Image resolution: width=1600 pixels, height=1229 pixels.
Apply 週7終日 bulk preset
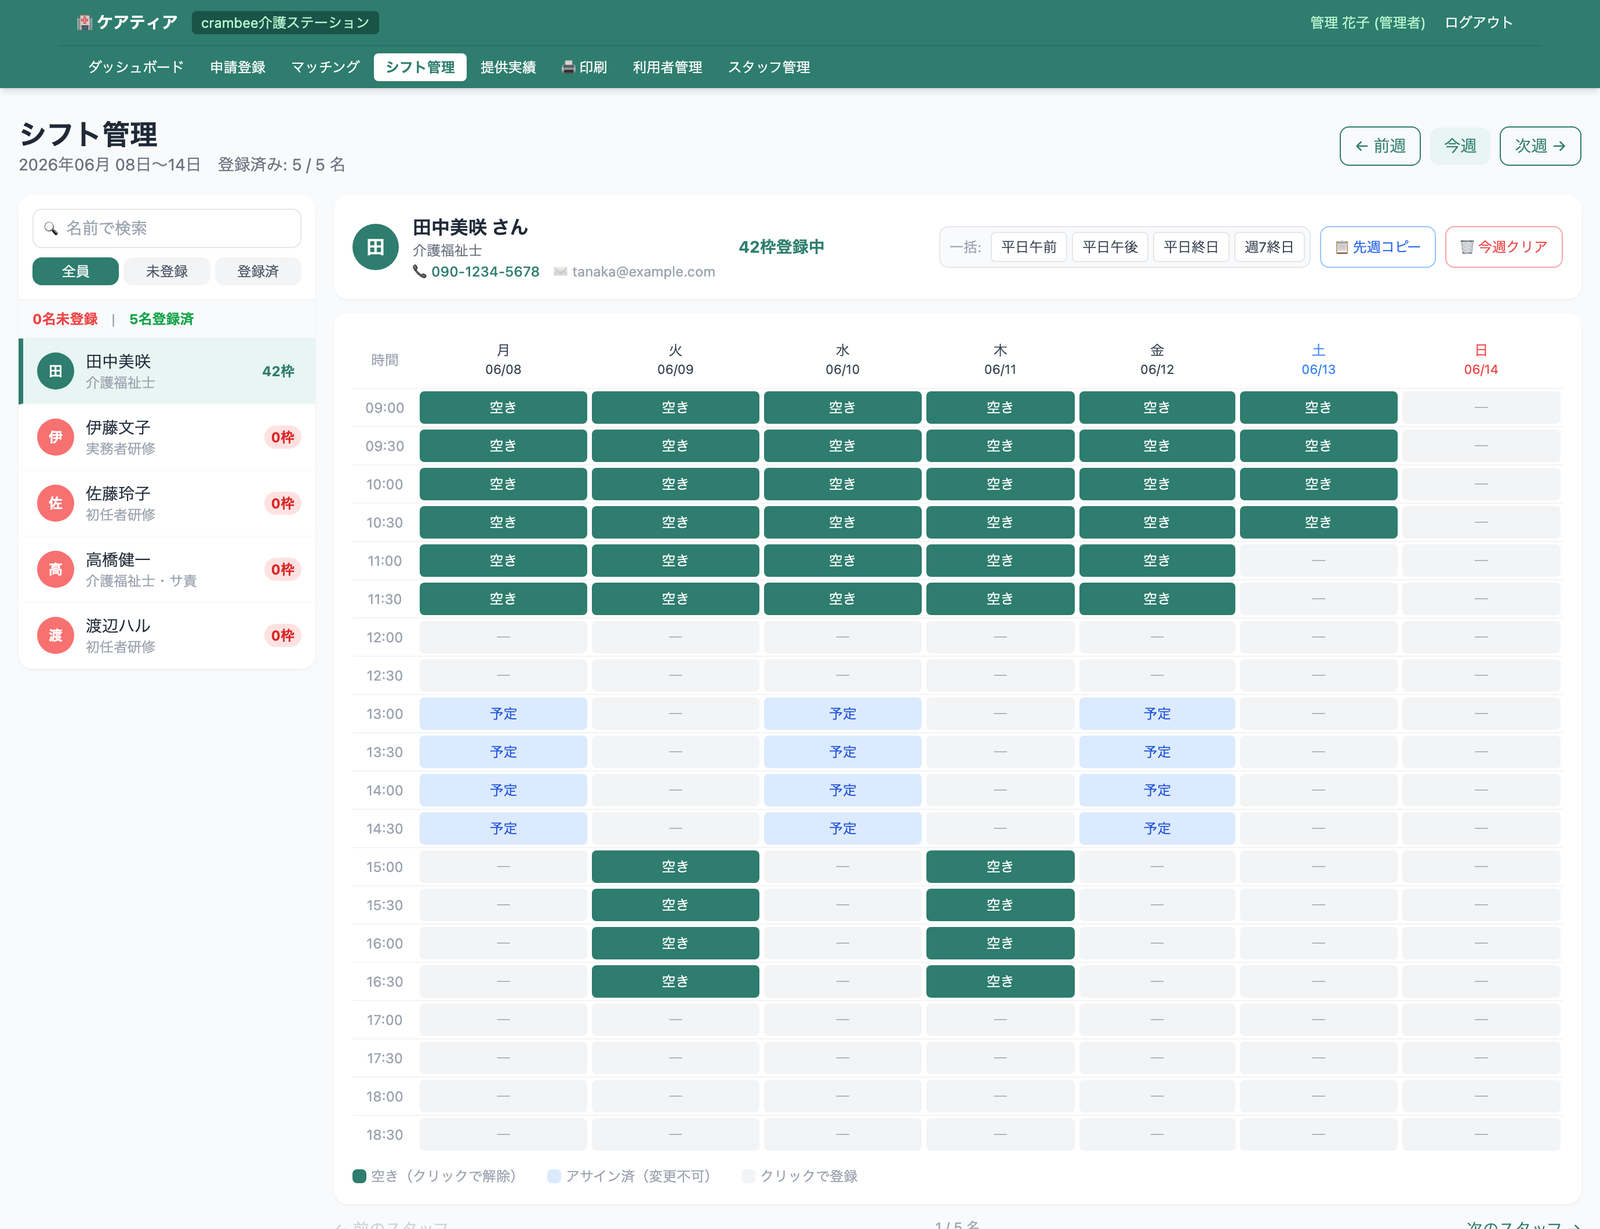coord(1269,247)
